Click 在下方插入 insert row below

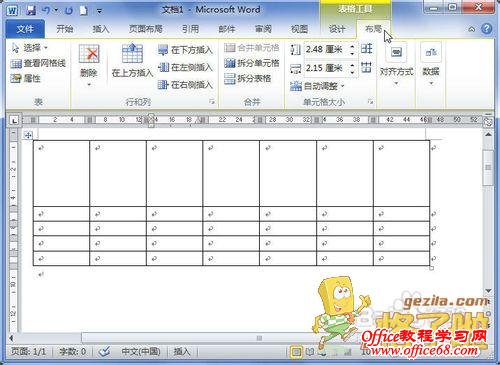click(x=185, y=50)
